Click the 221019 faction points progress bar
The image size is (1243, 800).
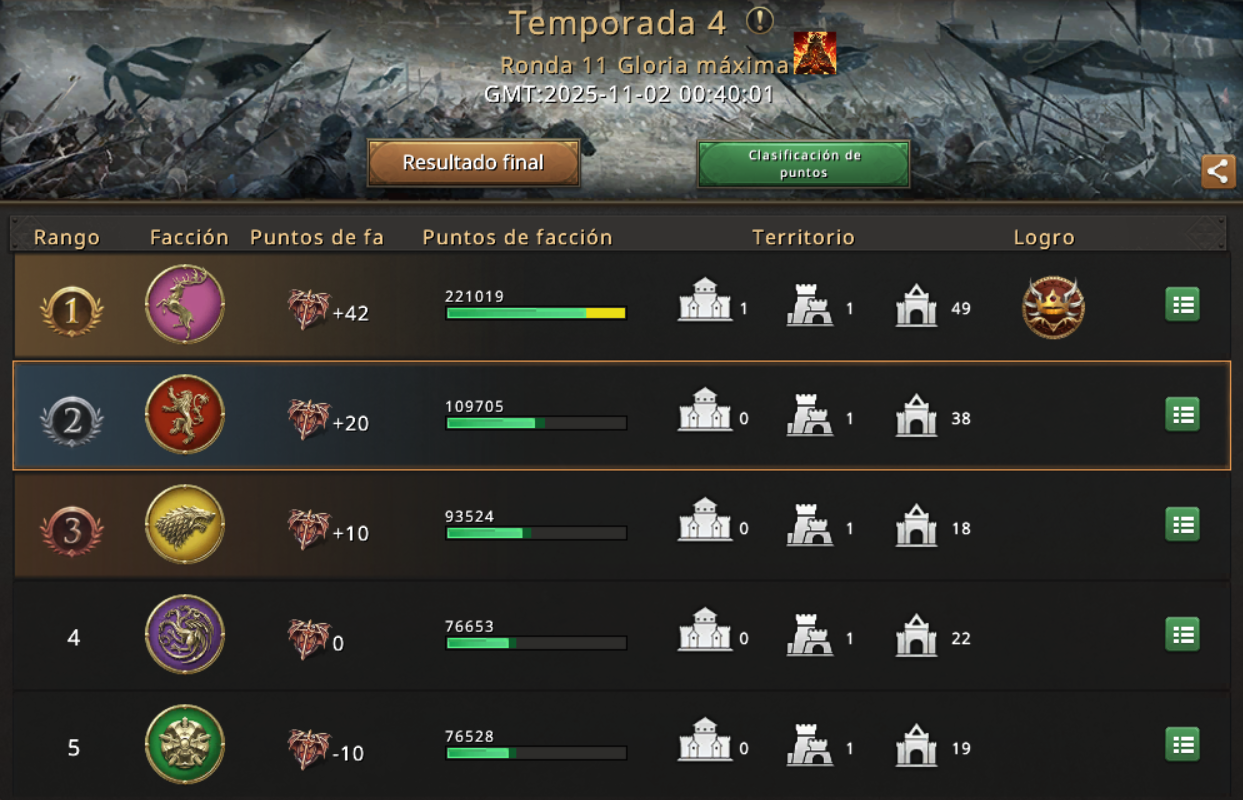[536, 313]
